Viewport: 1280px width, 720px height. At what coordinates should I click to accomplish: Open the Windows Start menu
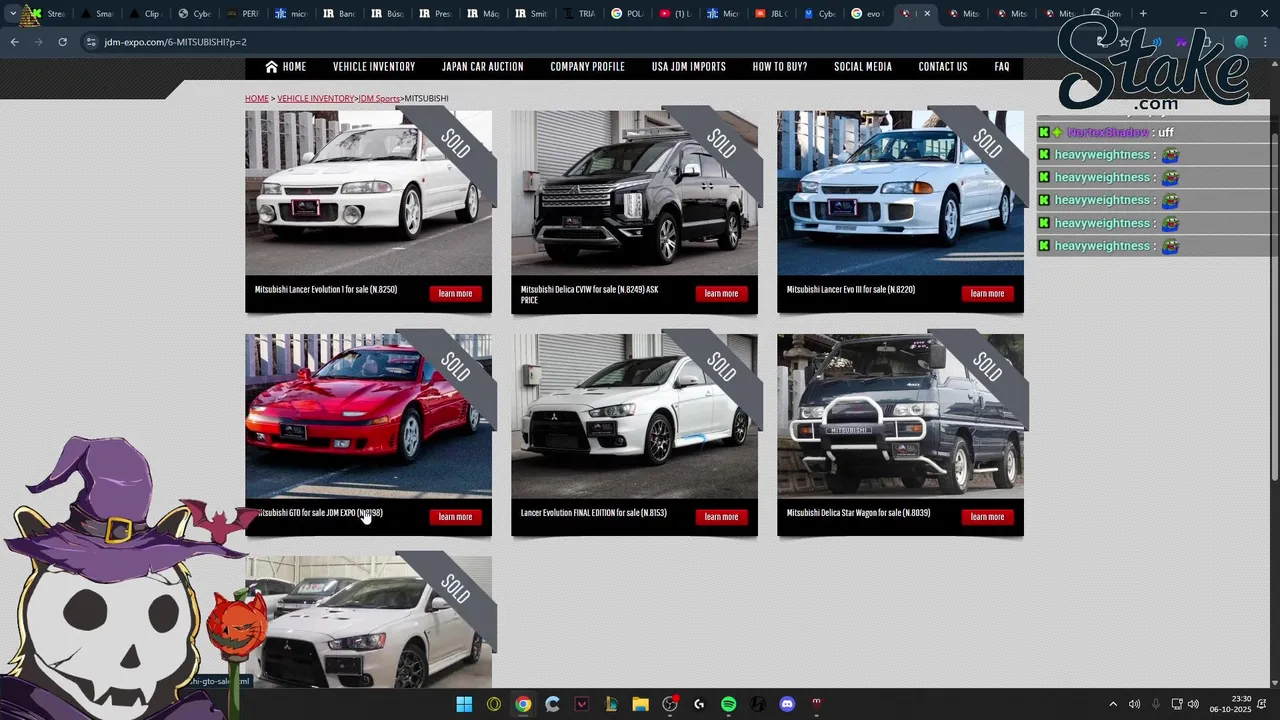464,704
